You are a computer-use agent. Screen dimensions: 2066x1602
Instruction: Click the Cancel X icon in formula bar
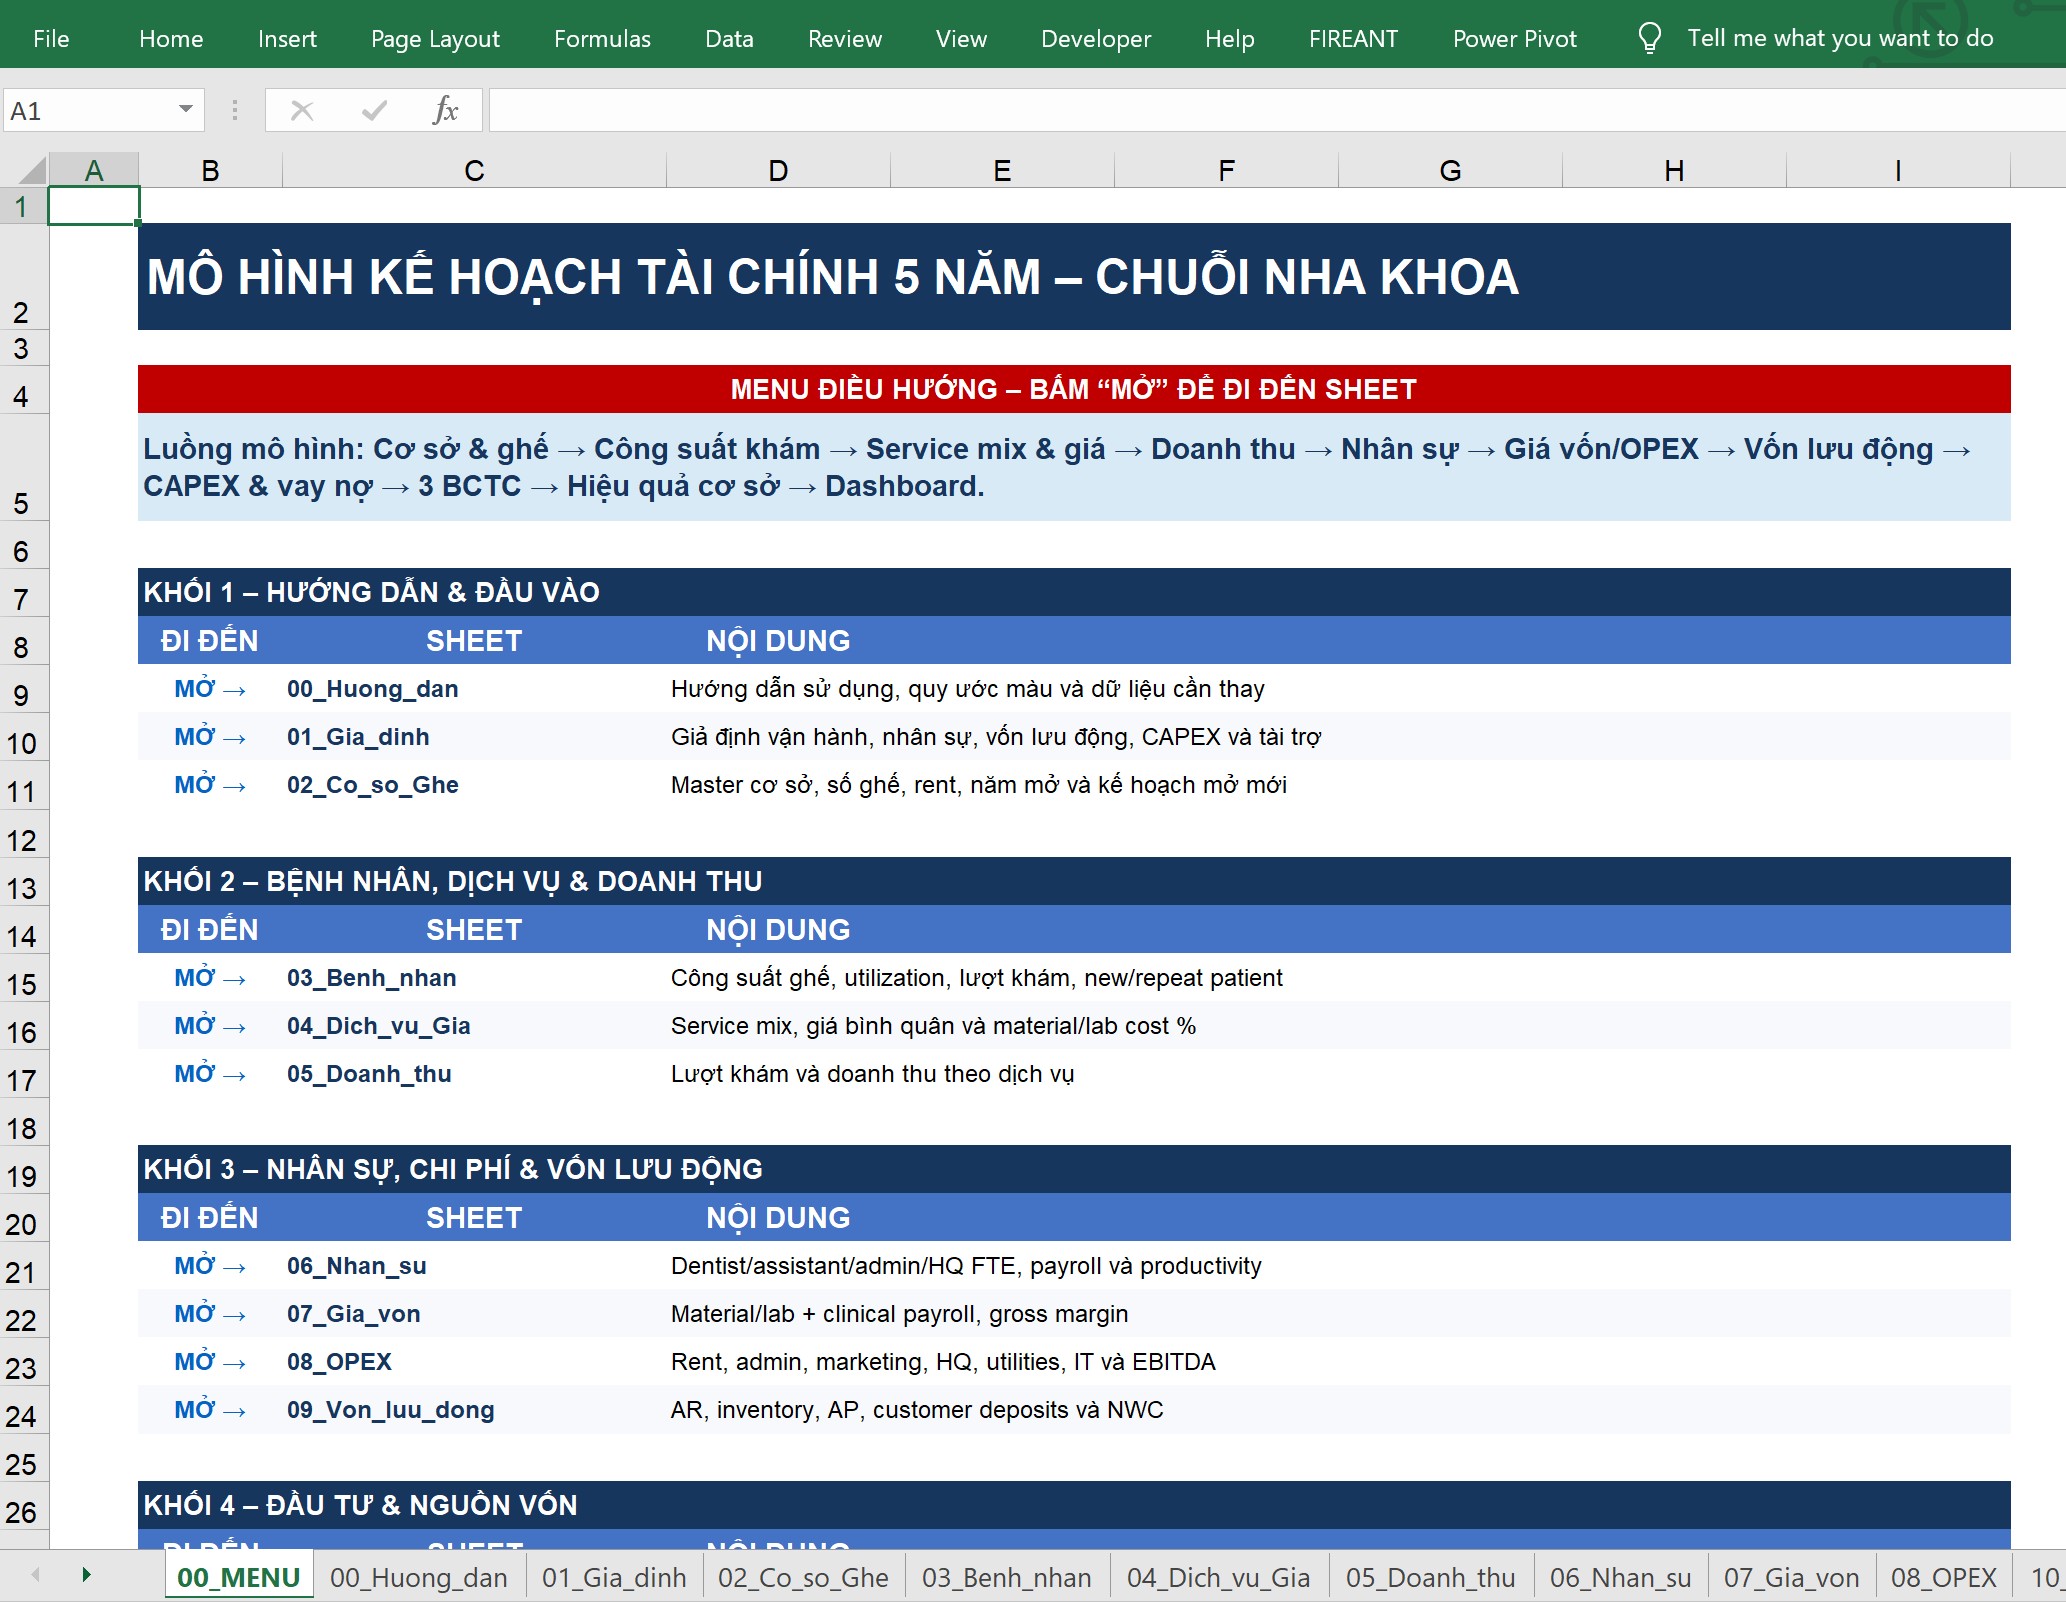[x=302, y=110]
